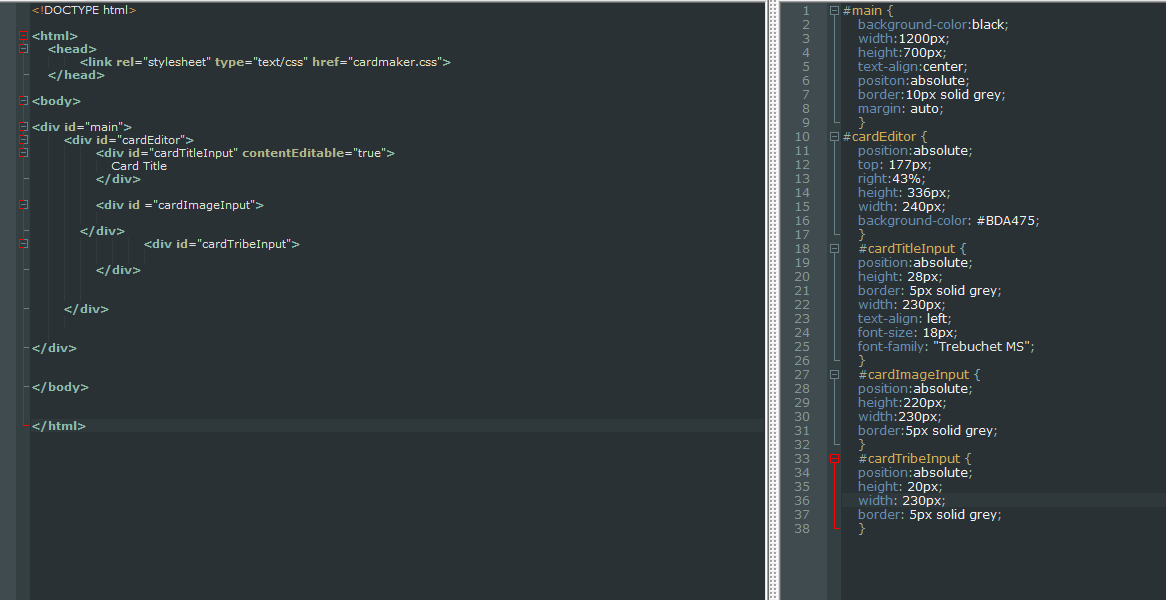Click line number 38 in the CSS pane

[801, 528]
